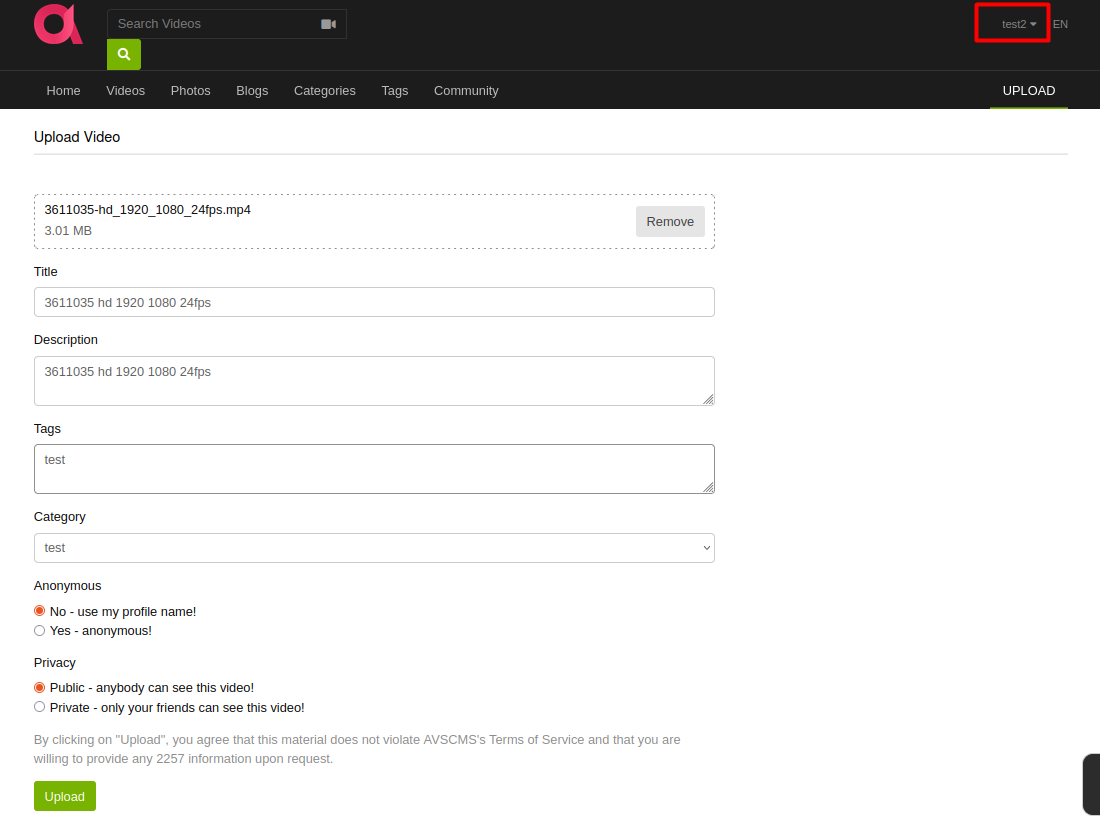
Task: Open the test2 account dropdown
Action: pos(1012,23)
